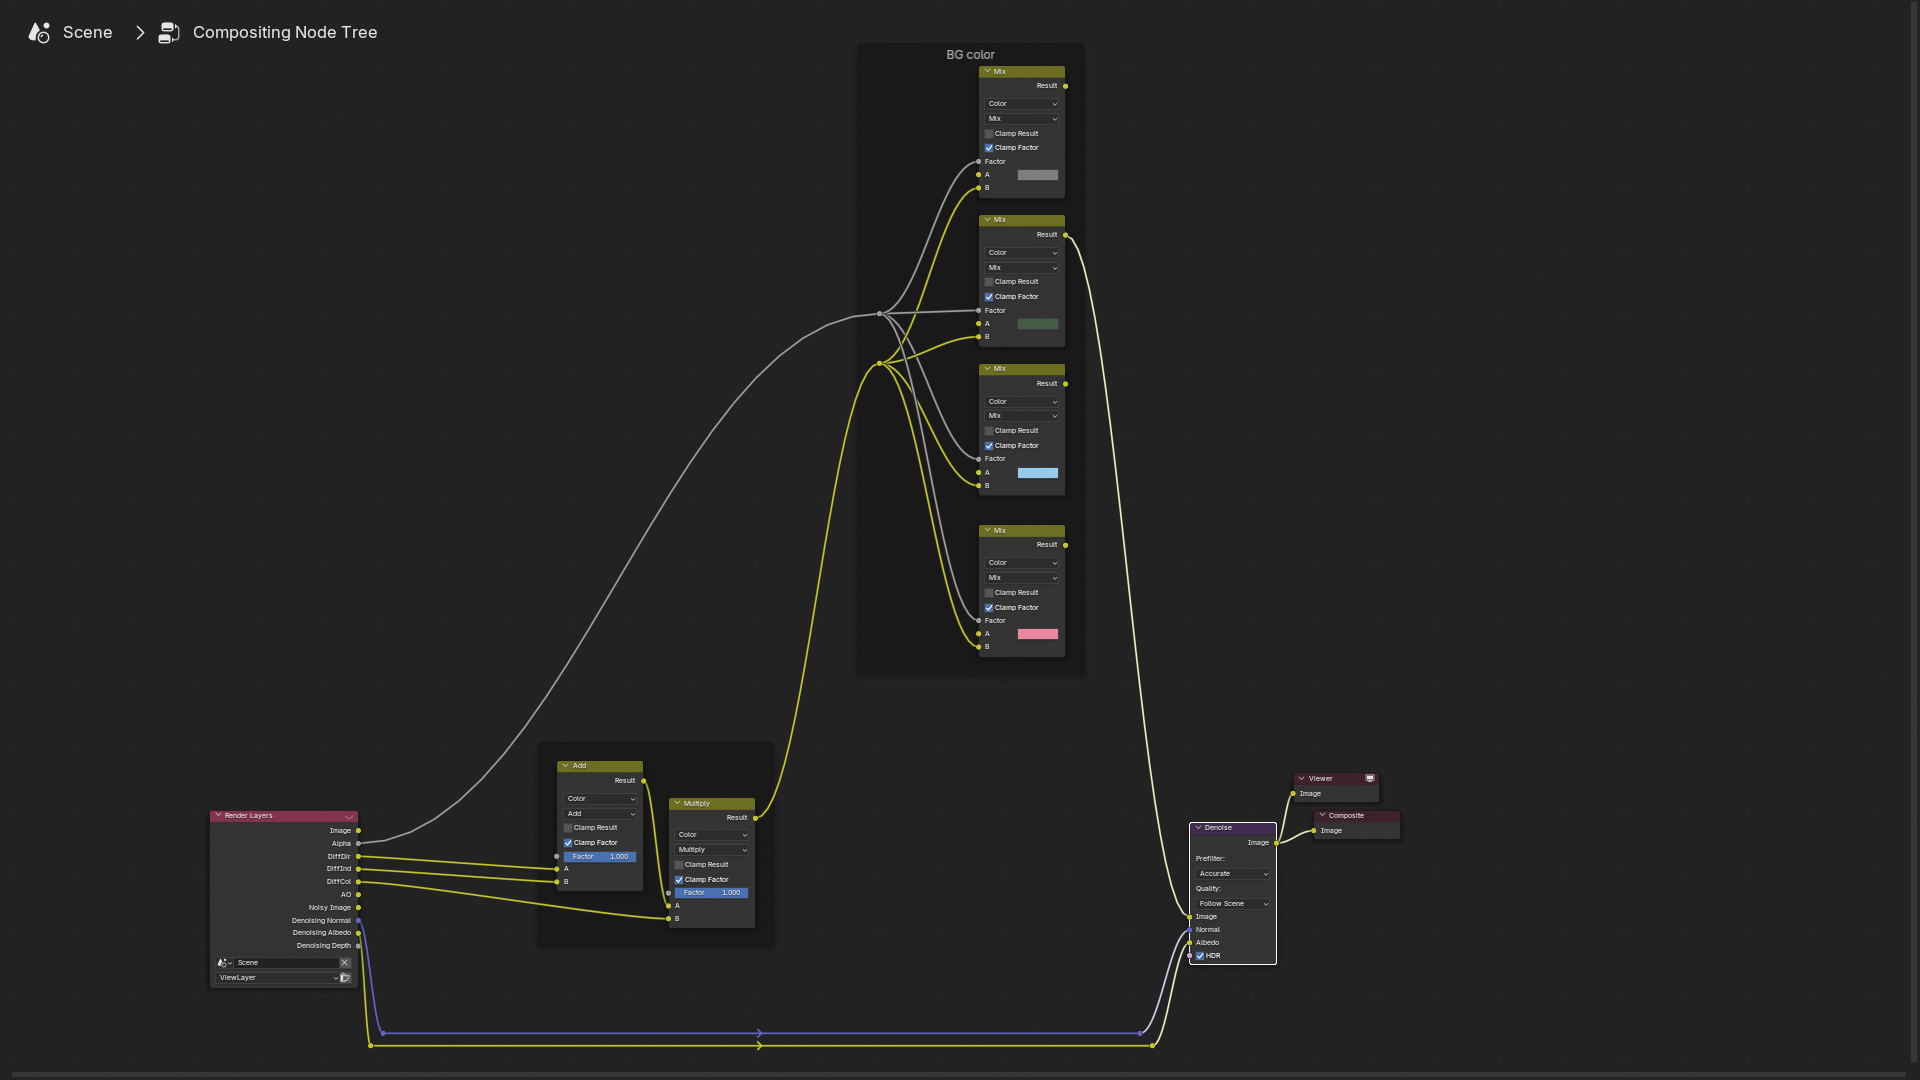This screenshot has height=1080, width=1920.
Task: Disable Clamp Factor on green-swatch Mix node
Action: pyautogui.click(x=989, y=297)
